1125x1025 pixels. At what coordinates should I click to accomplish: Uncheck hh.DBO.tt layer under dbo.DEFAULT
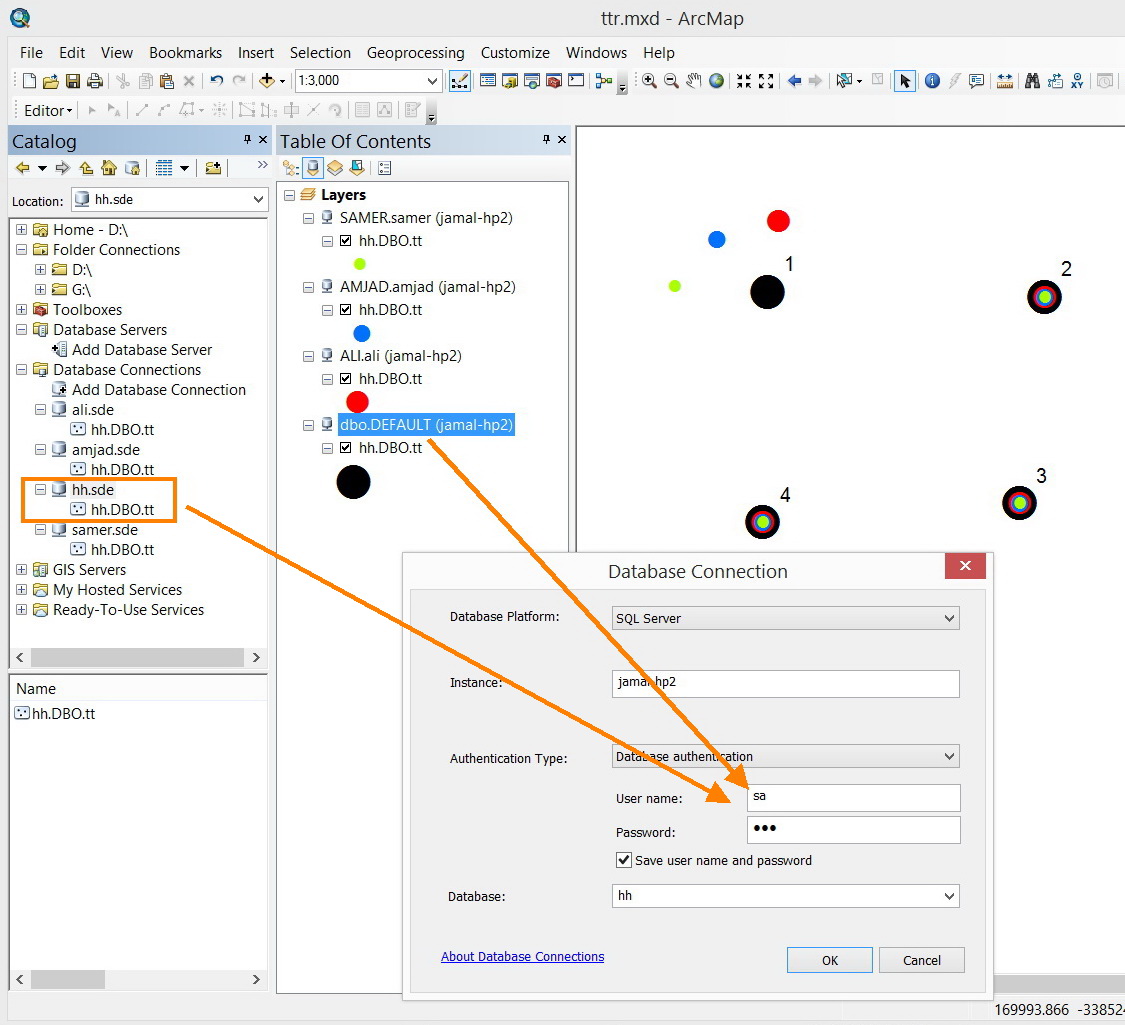pyautogui.click(x=346, y=448)
